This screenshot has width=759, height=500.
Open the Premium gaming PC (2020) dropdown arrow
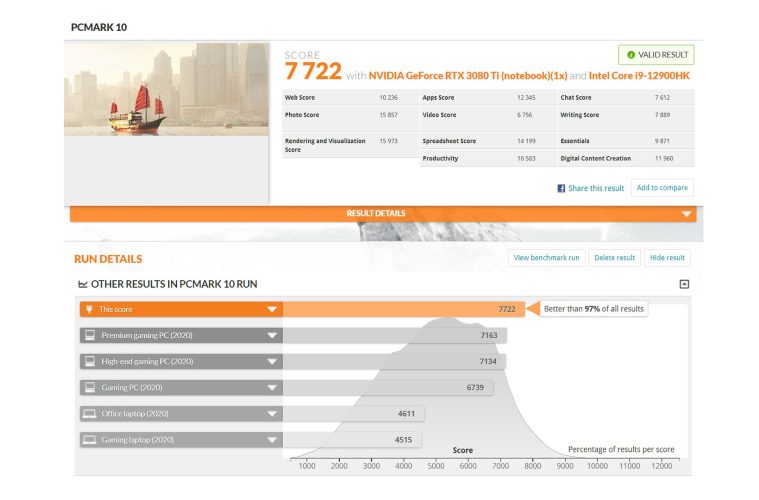(x=272, y=335)
